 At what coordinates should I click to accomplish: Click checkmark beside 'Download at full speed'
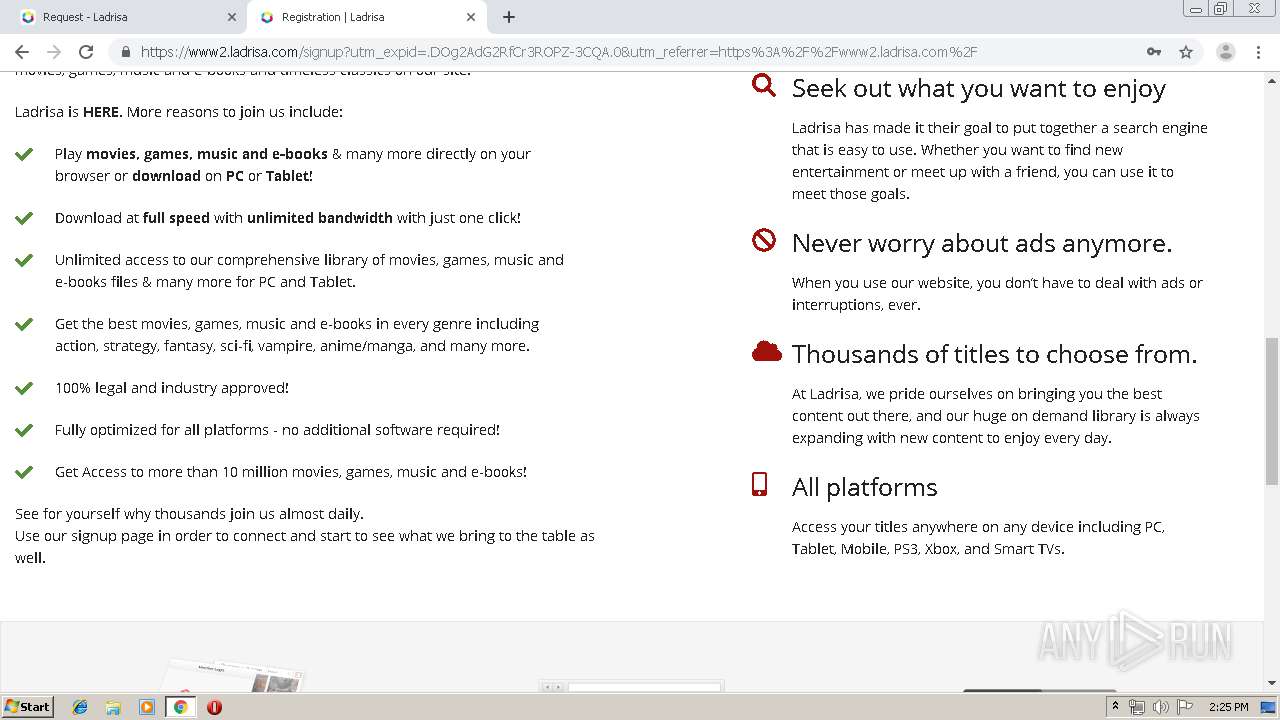pos(24,218)
